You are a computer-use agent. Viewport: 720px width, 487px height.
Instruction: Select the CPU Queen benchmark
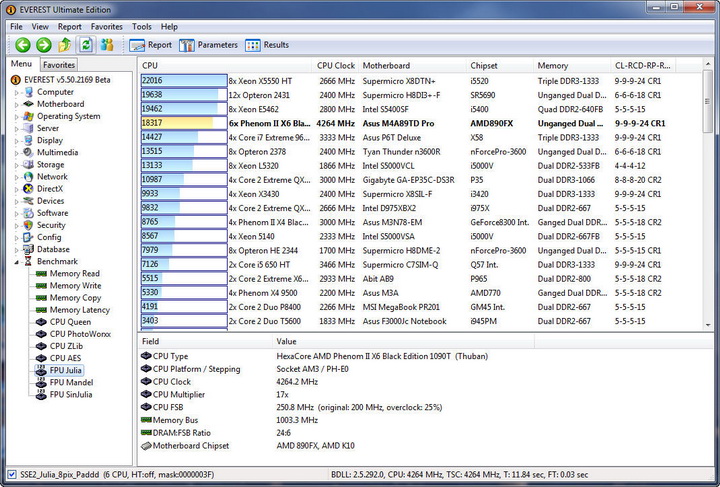[70, 322]
